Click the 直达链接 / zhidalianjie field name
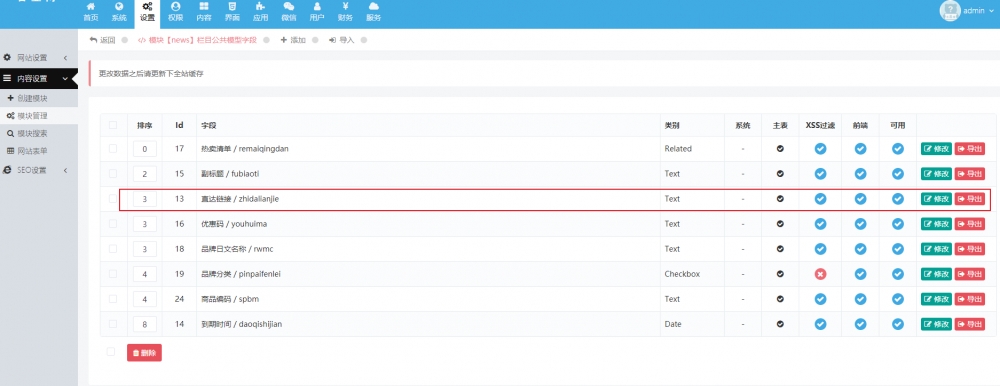Viewport: 1000px width, 386px height. pyautogui.click(x=240, y=199)
